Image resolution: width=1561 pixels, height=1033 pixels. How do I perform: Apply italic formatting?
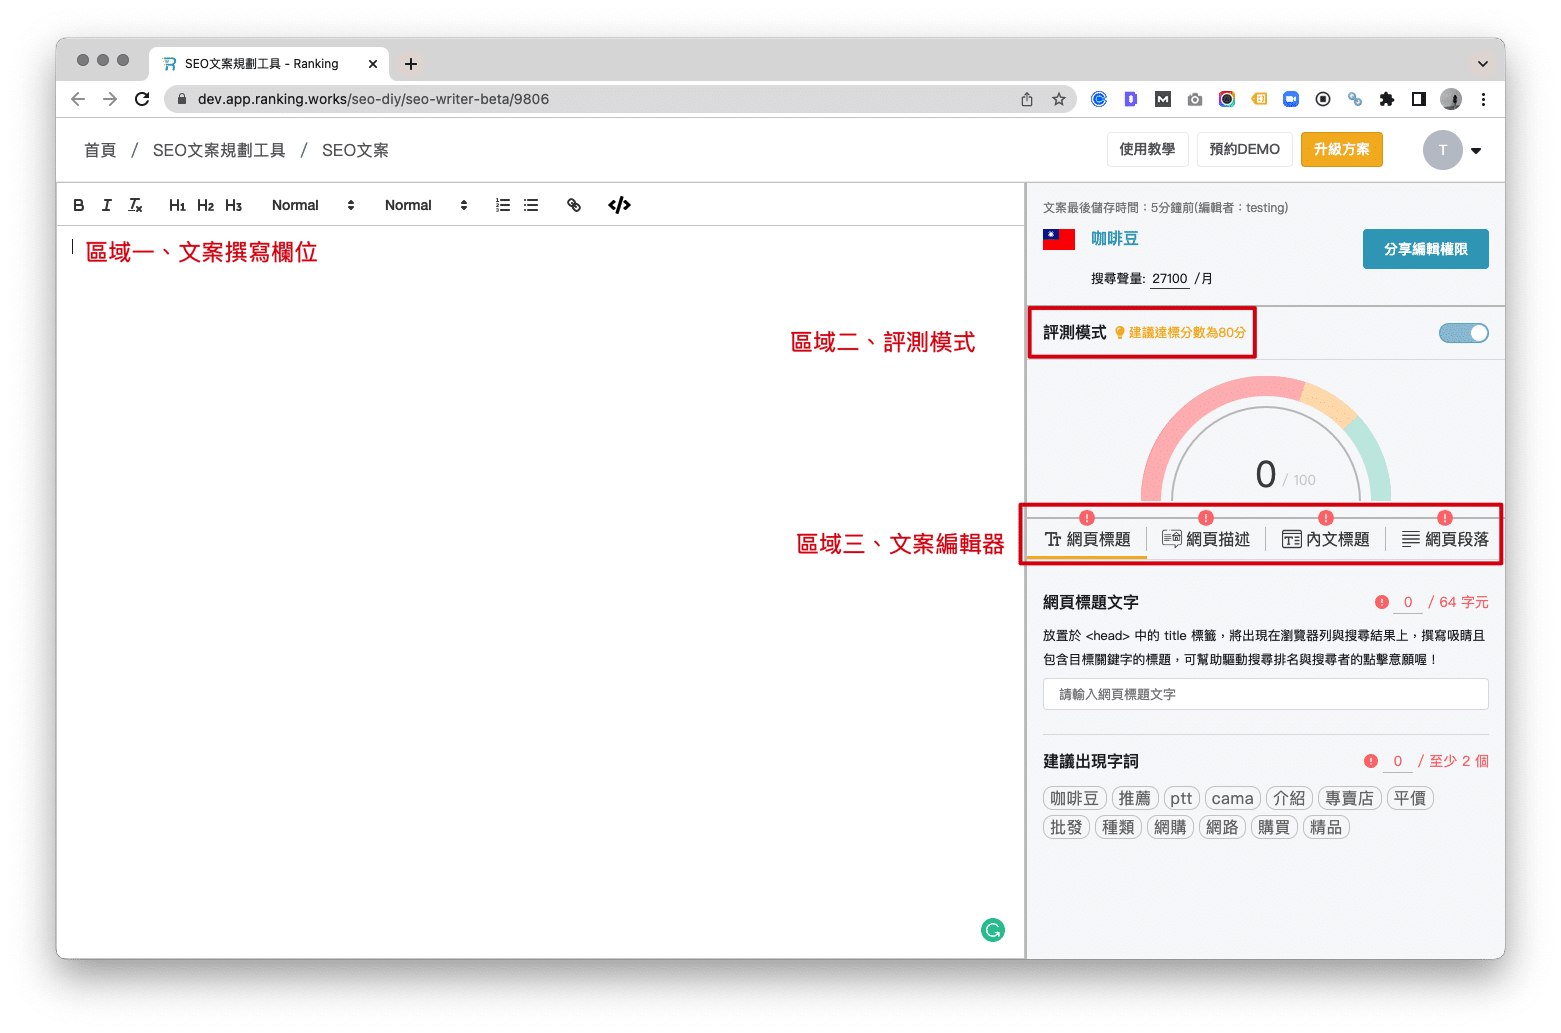[107, 205]
